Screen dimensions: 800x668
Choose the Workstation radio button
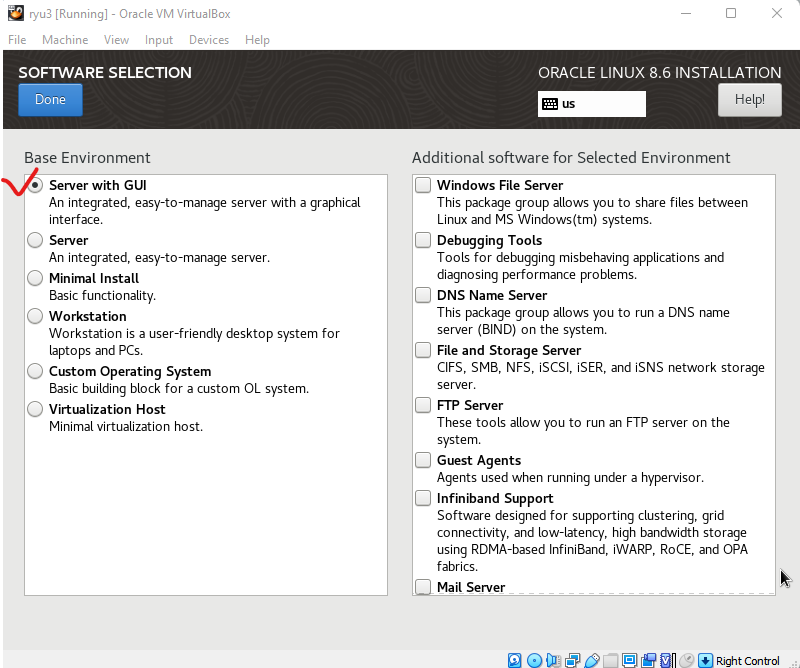pyautogui.click(x=35, y=316)
